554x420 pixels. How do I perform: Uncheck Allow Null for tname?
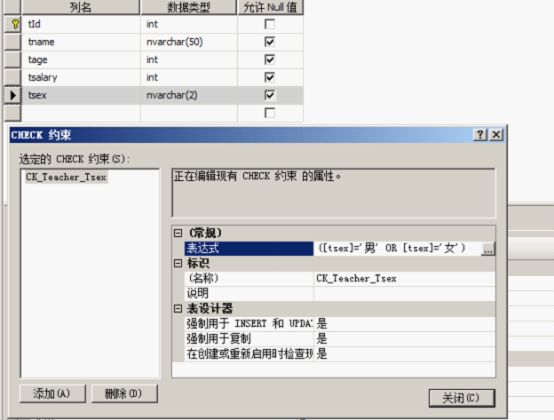point(270,42)
